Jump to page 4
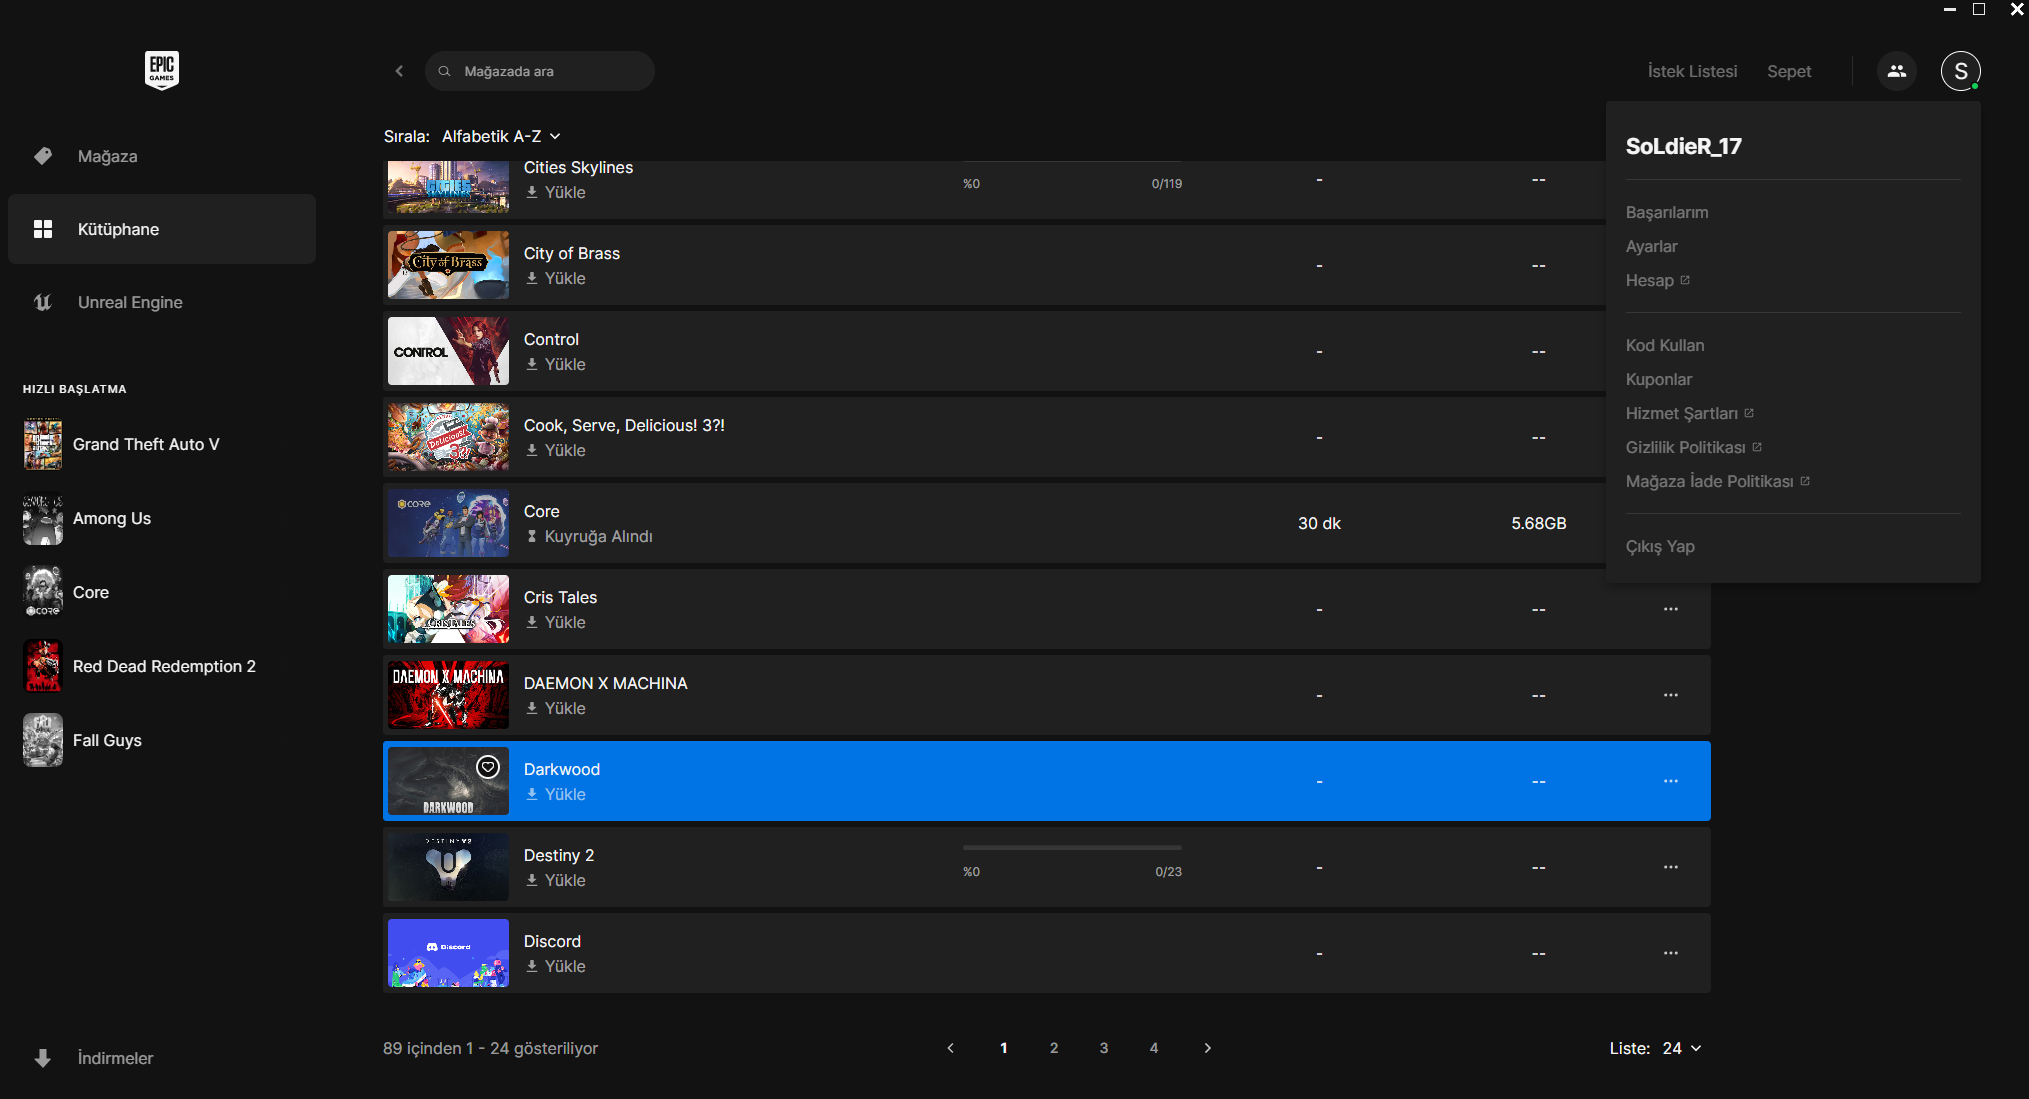Screen dimensions: 2029x1099 [x=1154, y=1048]
